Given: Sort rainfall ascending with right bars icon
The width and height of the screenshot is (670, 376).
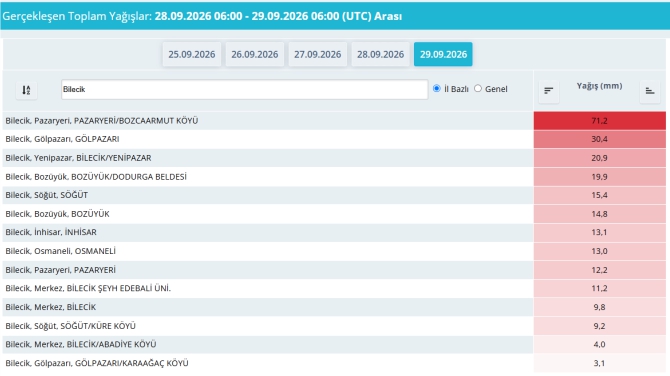Looking at the screenshot, I should (650, 91).
